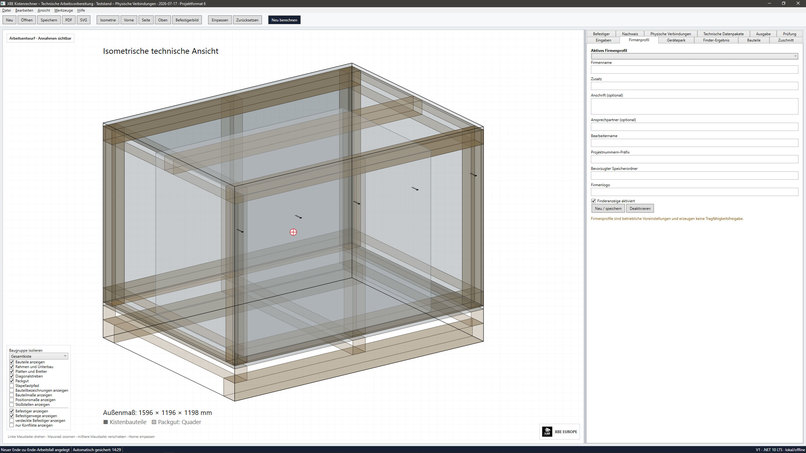Toggle Befestiger anzeigen checkbox
Screen dimensions: 806x453
[x=12, y=411]
